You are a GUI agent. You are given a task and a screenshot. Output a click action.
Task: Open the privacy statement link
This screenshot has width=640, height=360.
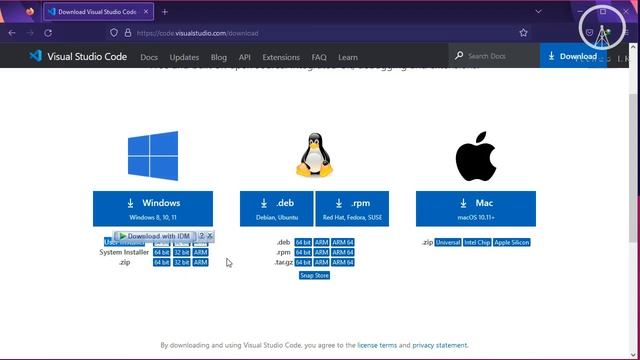click(x=440, y=345)
